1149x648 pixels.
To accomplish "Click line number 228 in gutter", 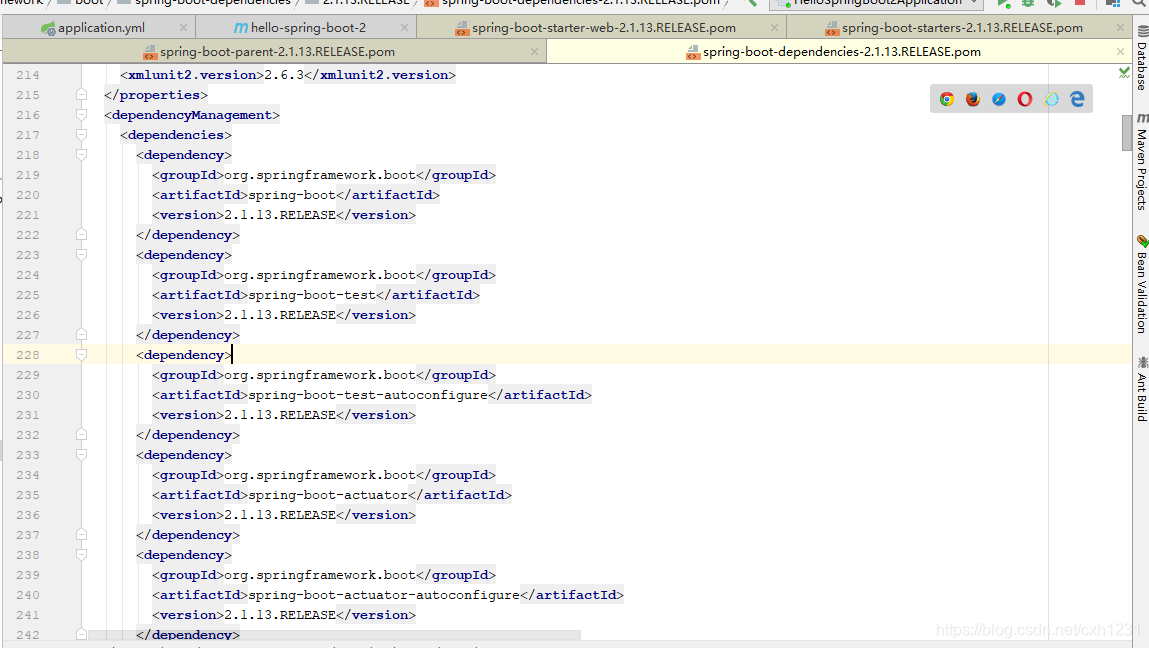I will point(28,355).
